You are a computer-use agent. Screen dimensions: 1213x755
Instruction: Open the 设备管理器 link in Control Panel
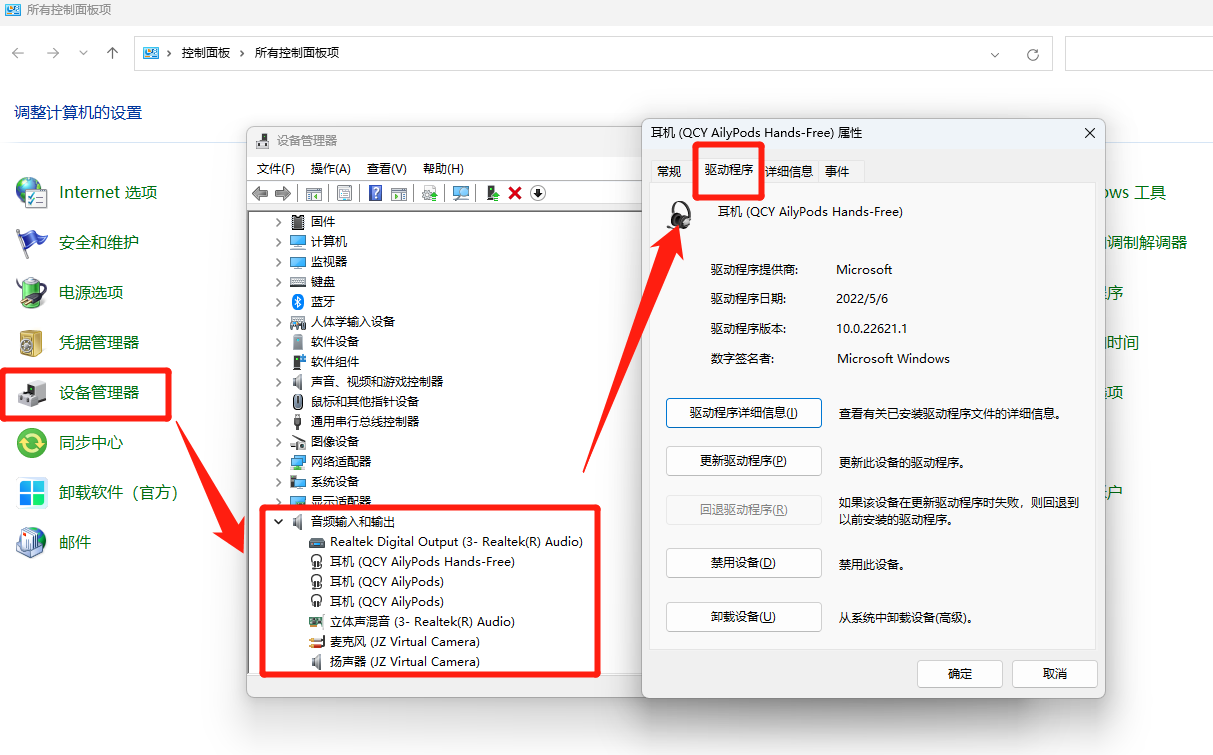[x=99, y=392]
